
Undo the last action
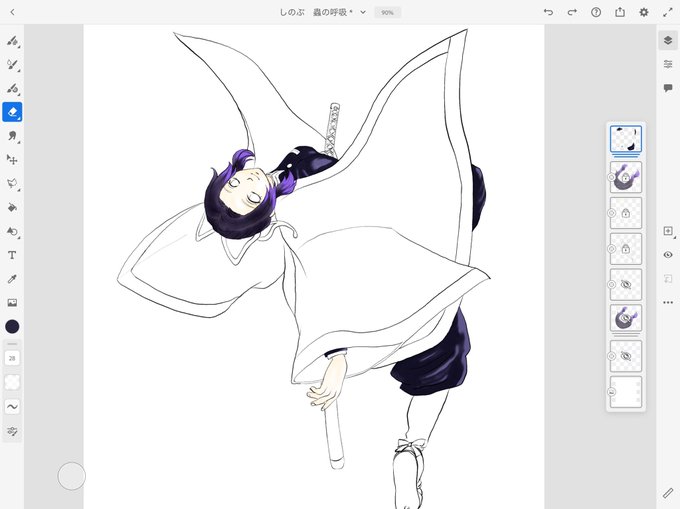[548, 12]
